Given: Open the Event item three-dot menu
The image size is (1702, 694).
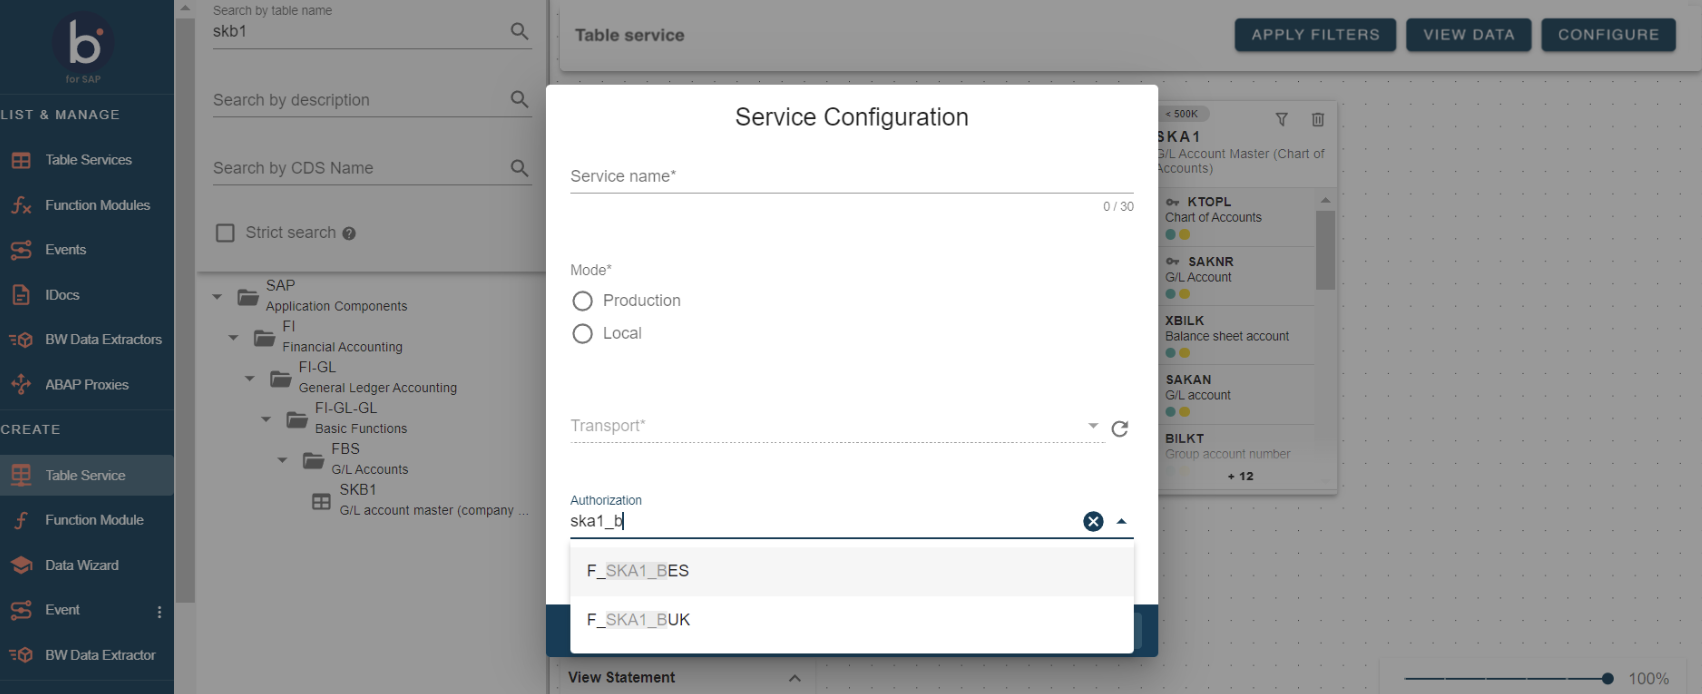Looking at the screenshot, I should (x=159, y=611).
